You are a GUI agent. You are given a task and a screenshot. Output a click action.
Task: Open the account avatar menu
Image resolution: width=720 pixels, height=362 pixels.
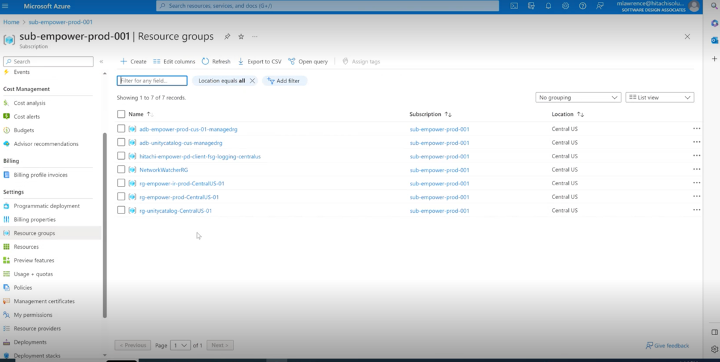[694, 6]
